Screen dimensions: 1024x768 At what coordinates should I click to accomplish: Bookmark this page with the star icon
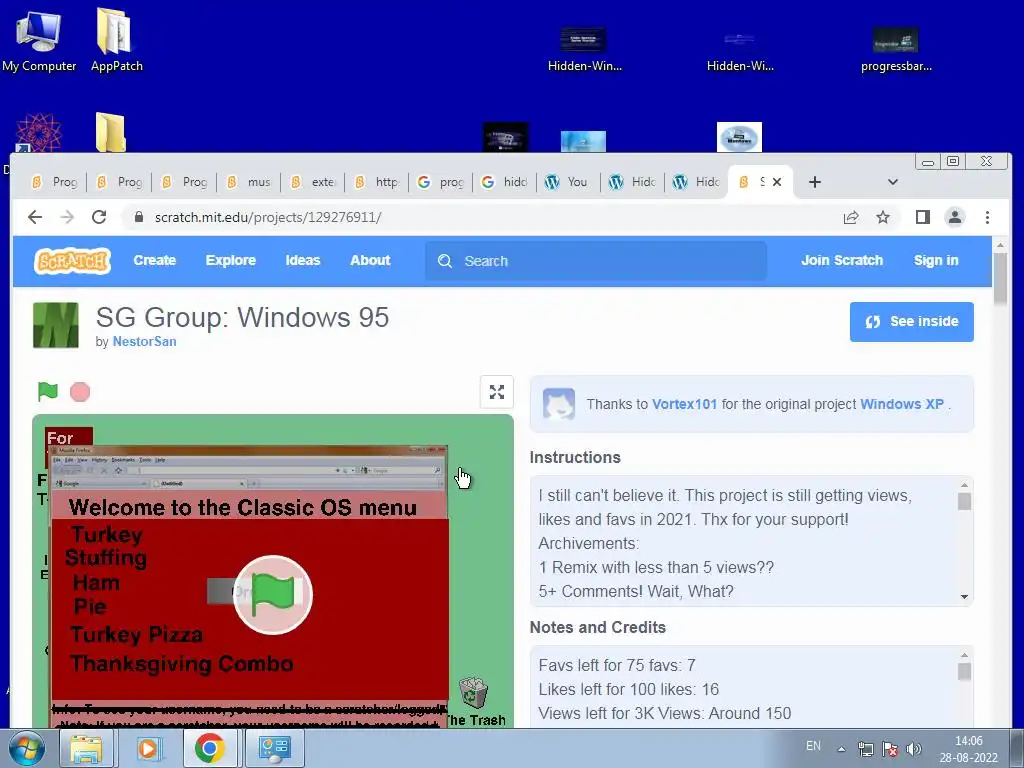click(x=883, y=217)
